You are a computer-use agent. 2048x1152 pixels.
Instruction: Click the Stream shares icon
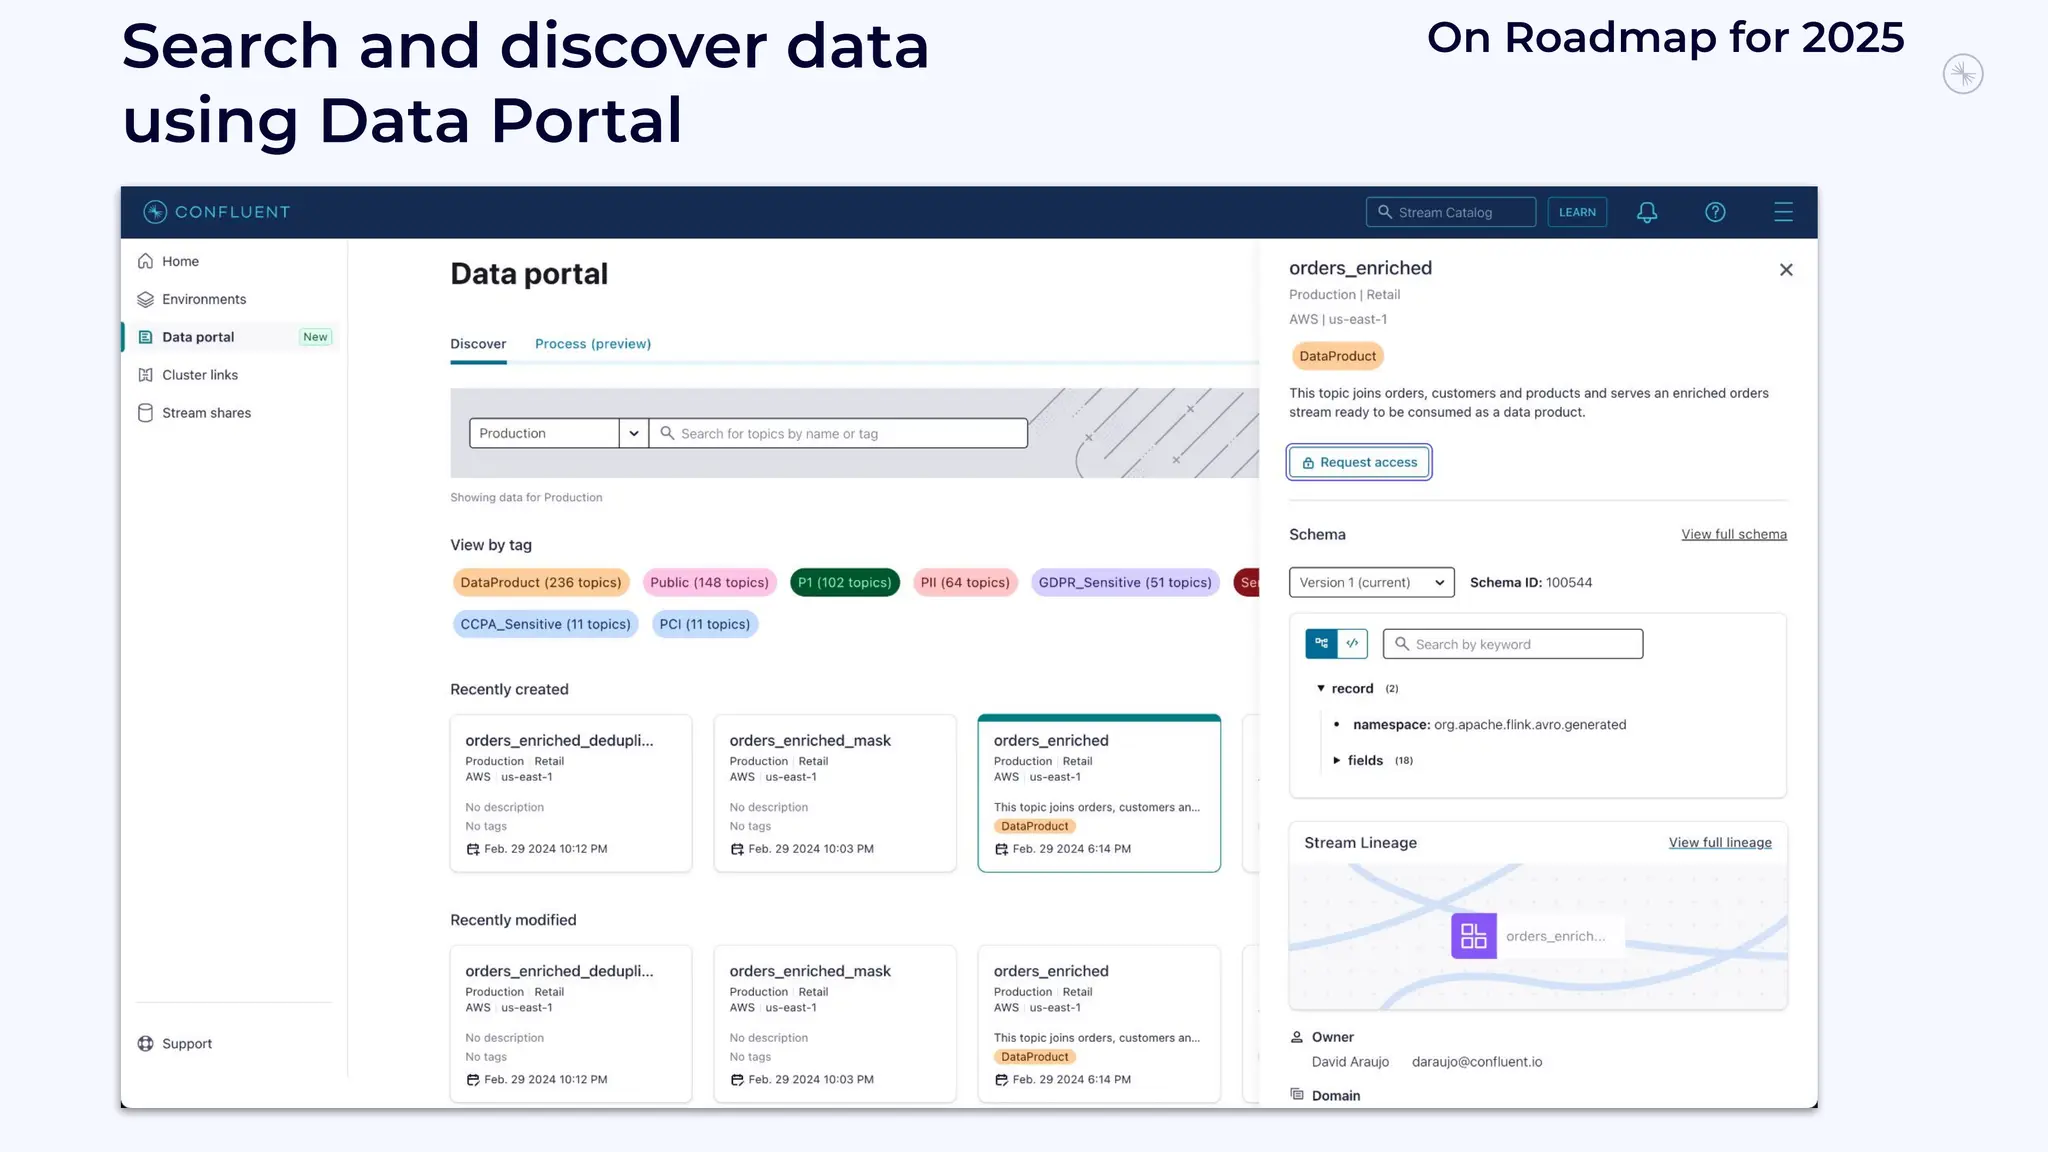tap(145, 413)
